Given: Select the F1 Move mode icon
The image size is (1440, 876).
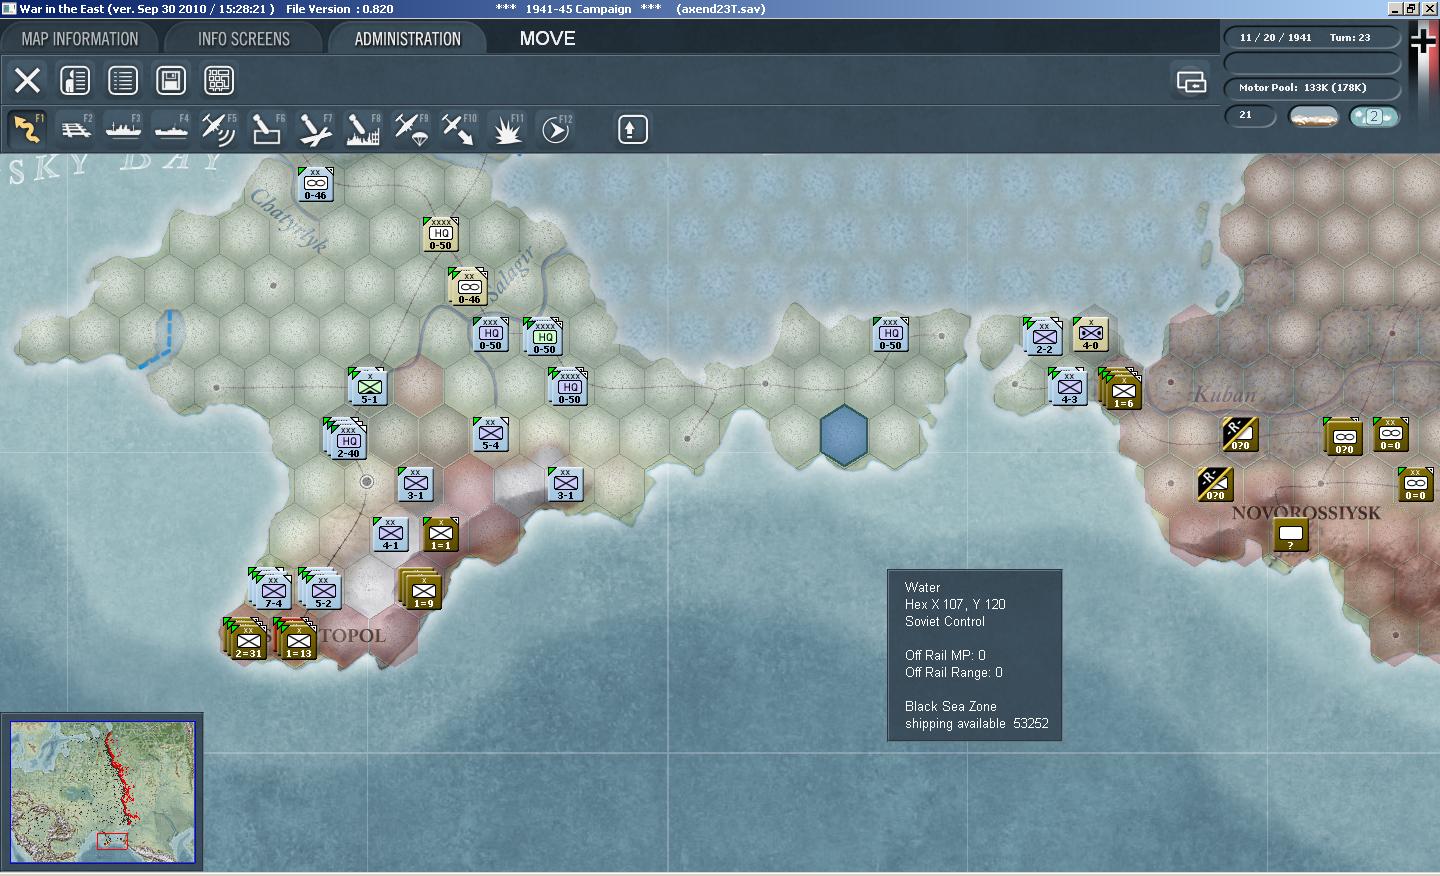Looking at the screenshot, I should pyautogui.click(x=27, y=129).
